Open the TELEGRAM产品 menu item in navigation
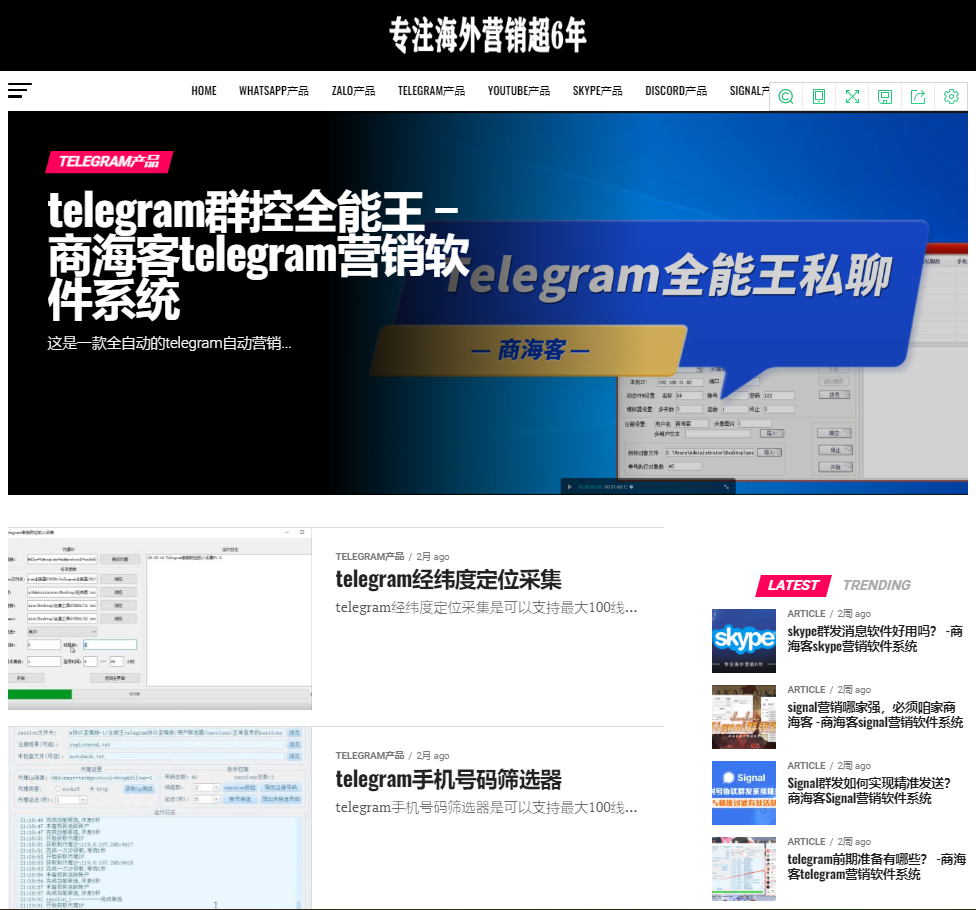 click(x=431, y=91)
